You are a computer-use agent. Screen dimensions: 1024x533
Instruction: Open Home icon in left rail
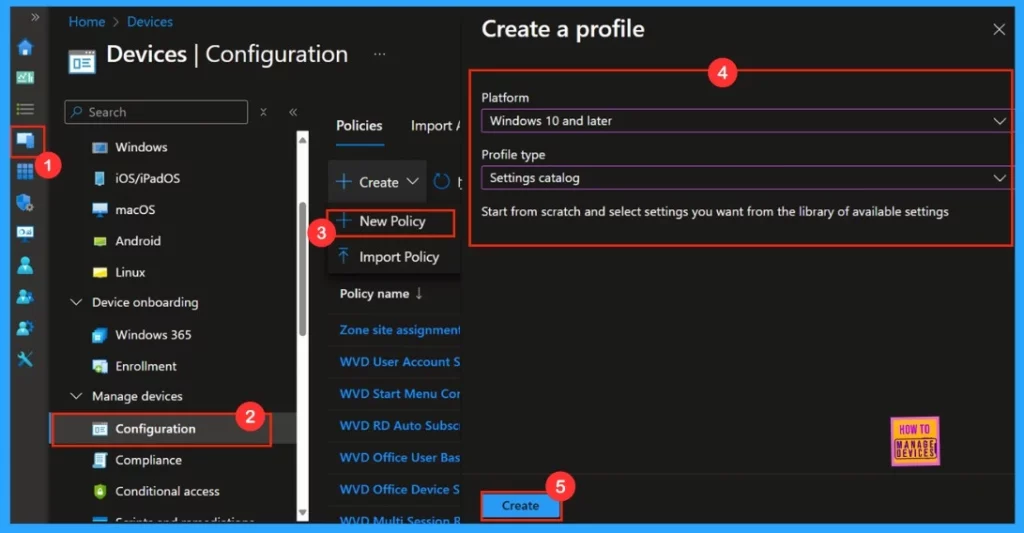(x=25, y=48)
